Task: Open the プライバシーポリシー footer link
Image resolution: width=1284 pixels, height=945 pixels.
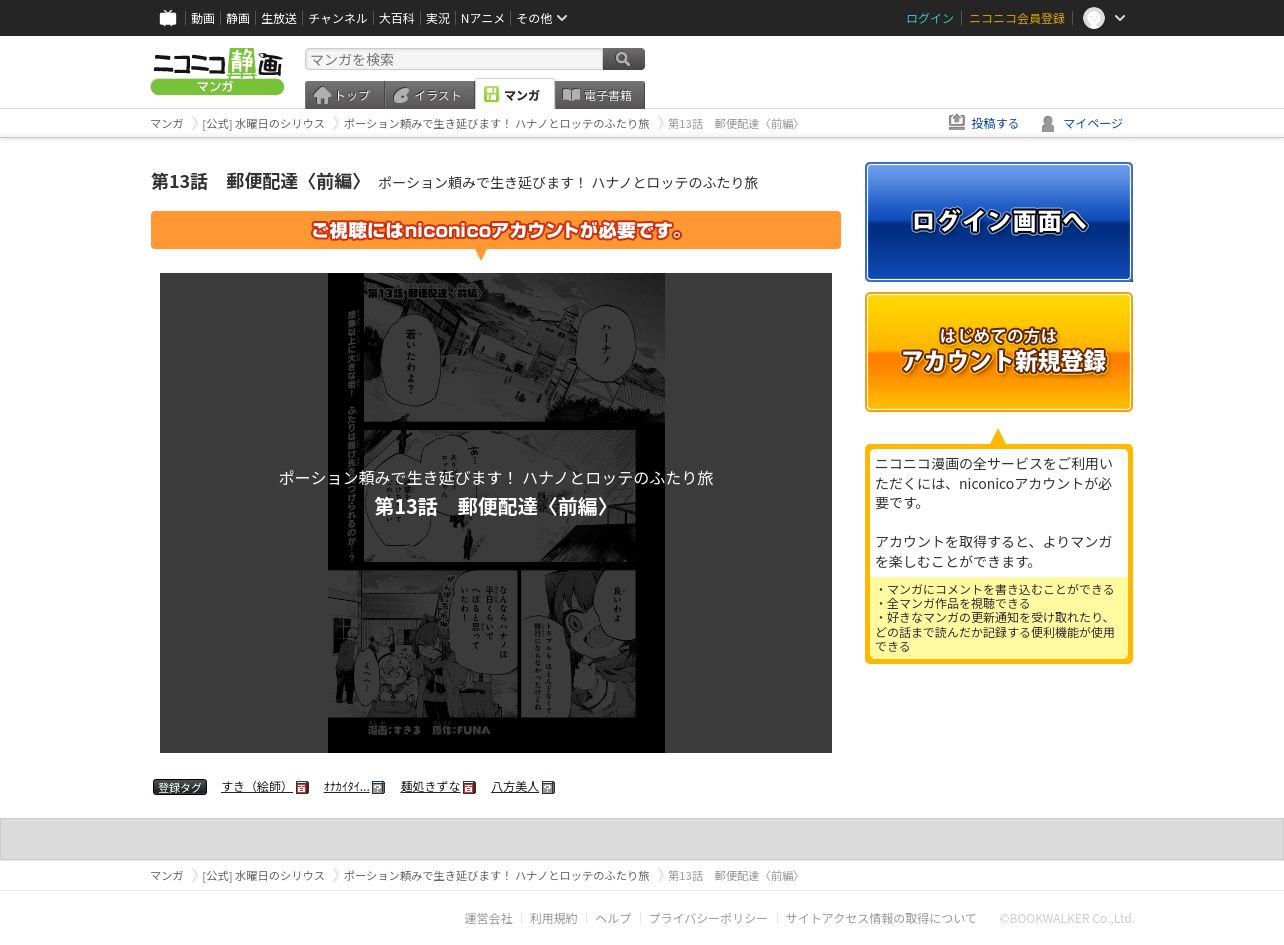Action: click(708, 918)
